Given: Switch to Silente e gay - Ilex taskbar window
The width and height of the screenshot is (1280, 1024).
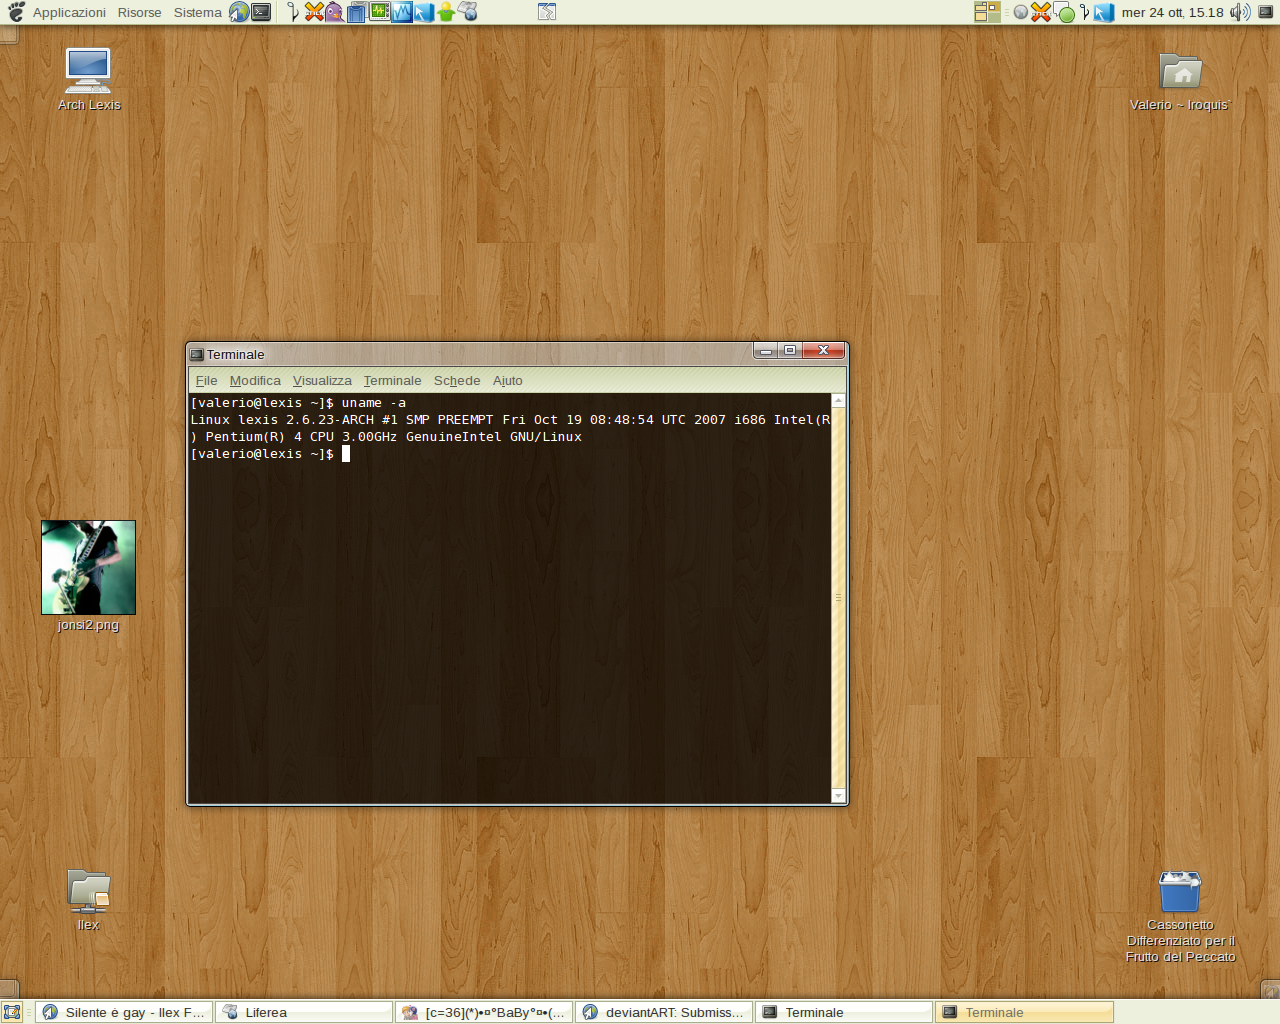Looking at the screenshot, I should pos(124,1012).
